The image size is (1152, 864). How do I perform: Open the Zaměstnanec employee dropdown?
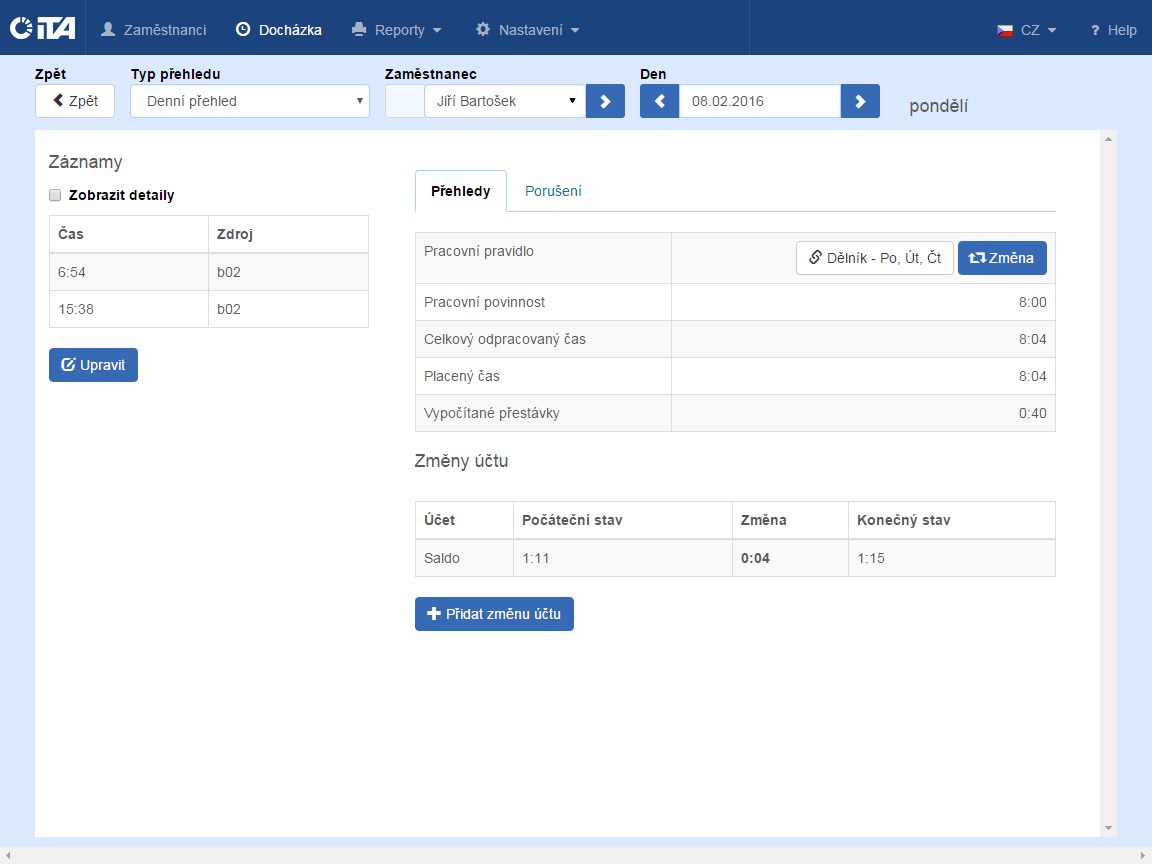tap(505, 101)
